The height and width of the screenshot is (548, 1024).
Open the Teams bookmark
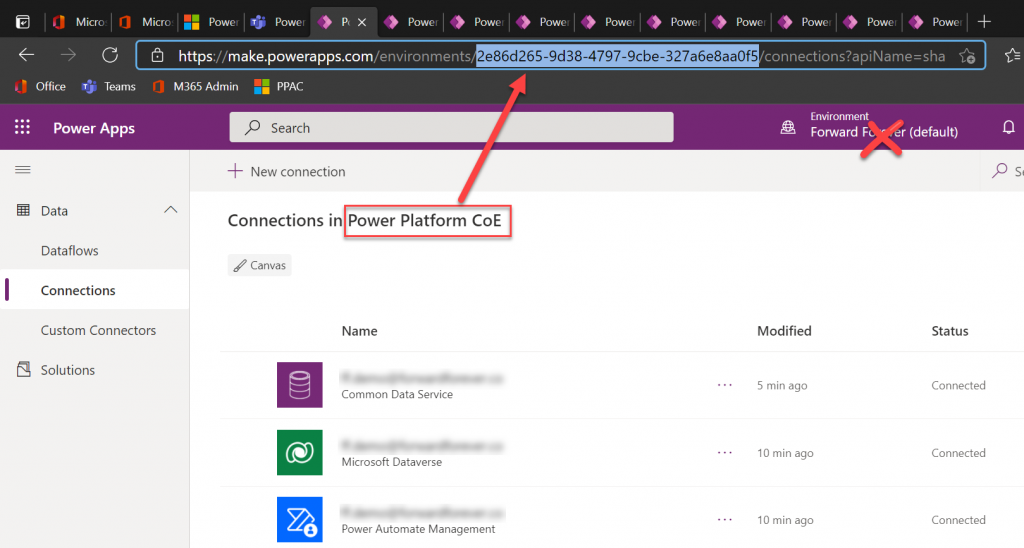coord(108,86)
